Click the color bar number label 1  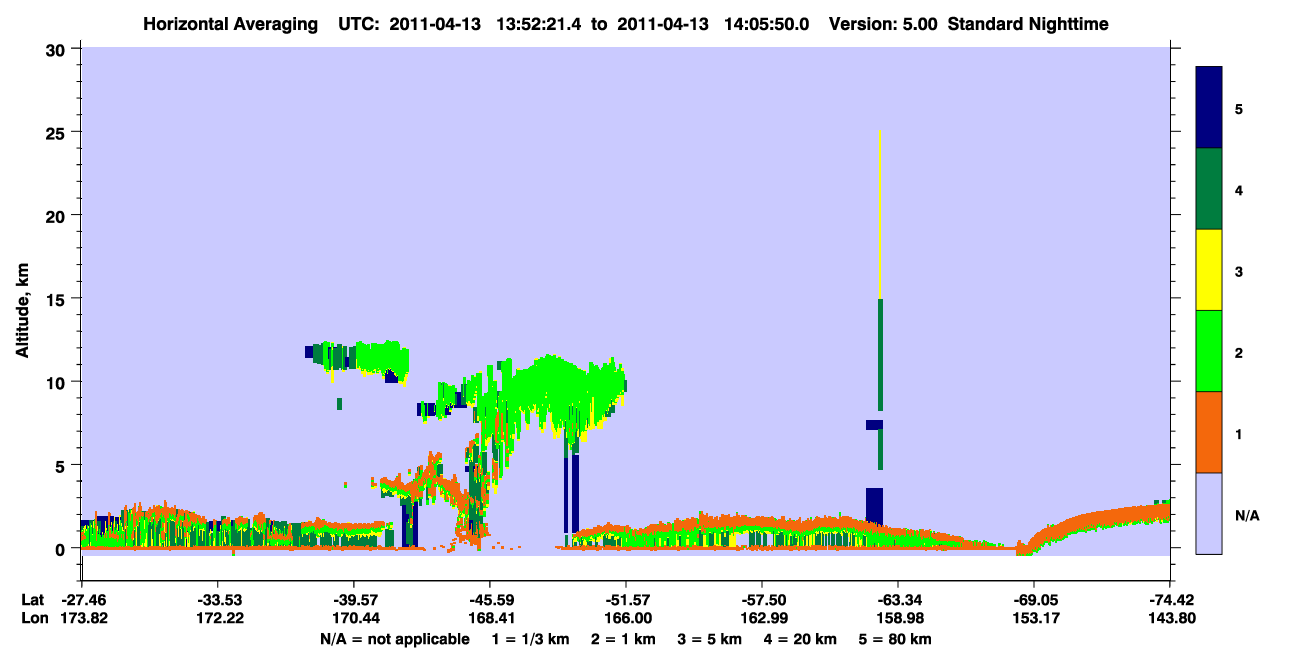(x=1239, y=434)
